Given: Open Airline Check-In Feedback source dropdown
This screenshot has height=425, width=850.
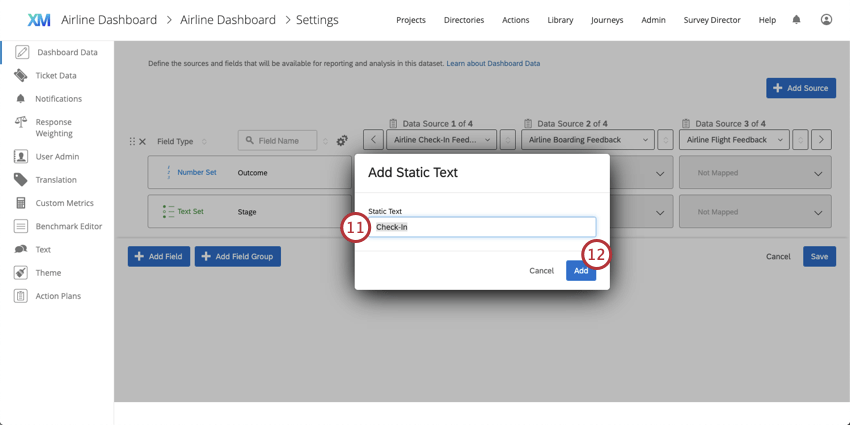Looking at the screenshot, I should [x=442, y=140].
